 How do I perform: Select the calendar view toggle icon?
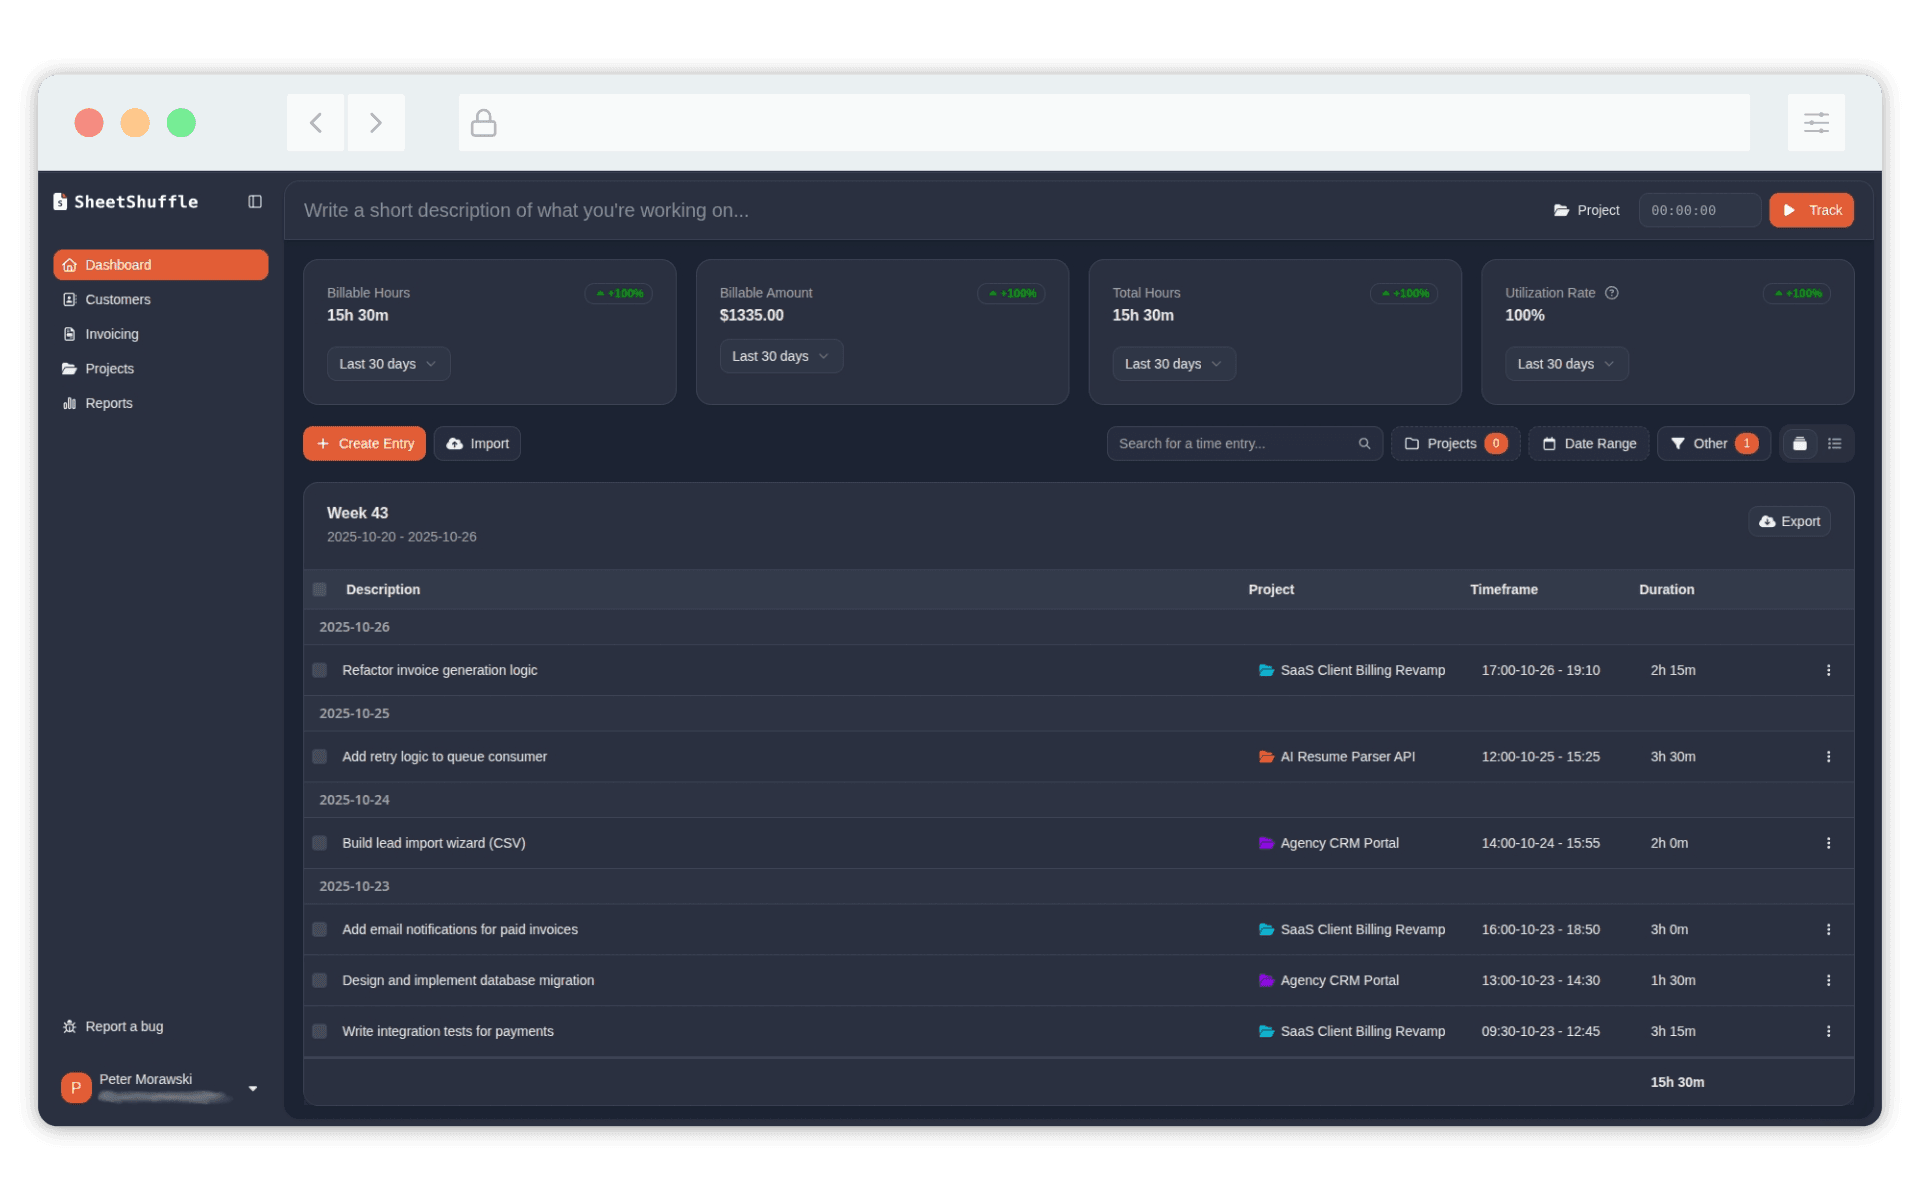[x=1799, y=443]
